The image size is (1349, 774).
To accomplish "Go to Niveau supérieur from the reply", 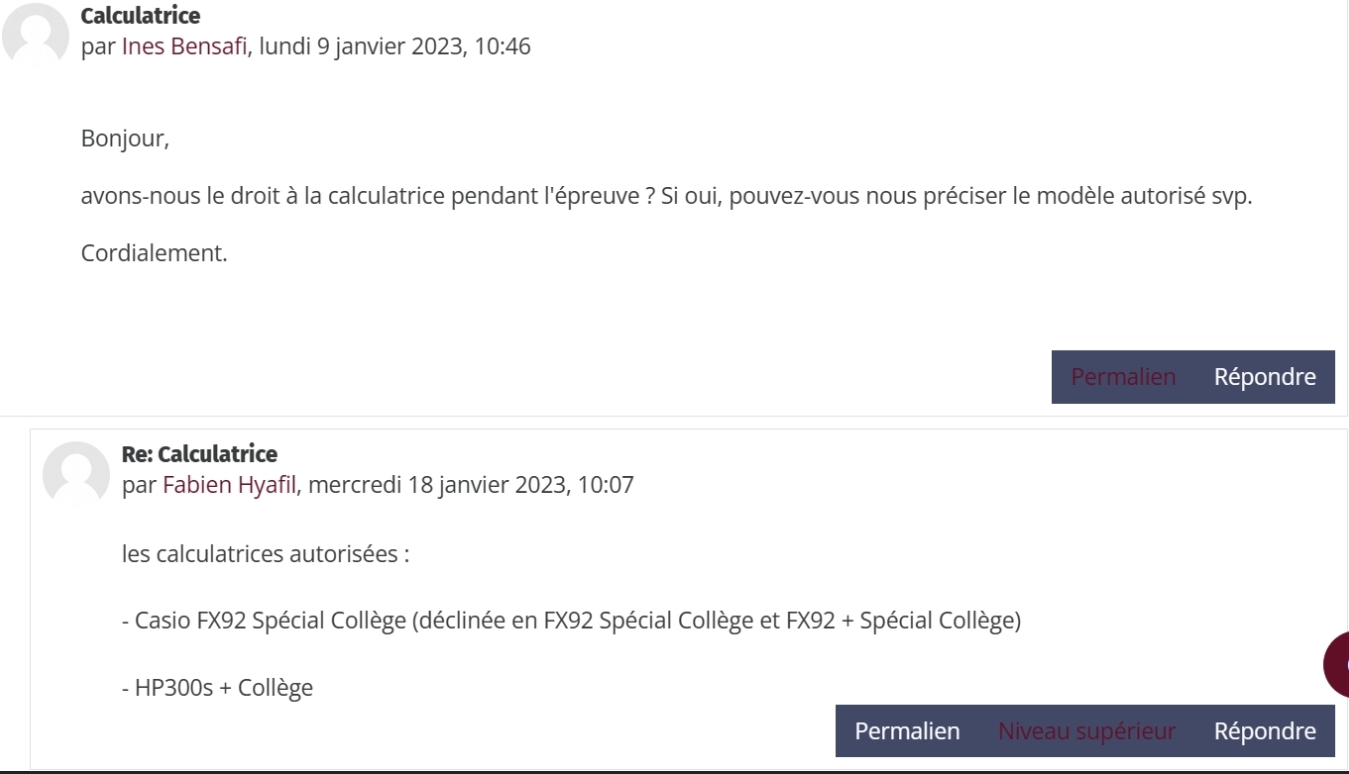I will pos(1087,731).
